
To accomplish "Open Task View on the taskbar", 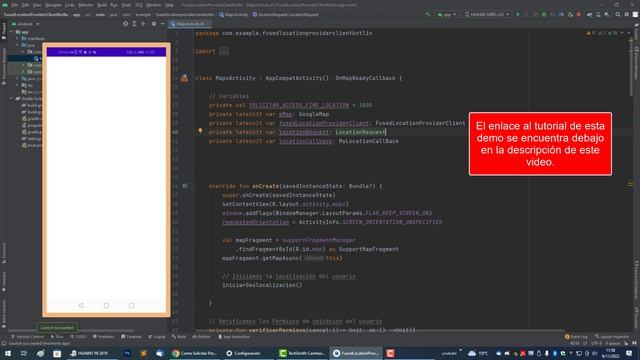I will coord(24,353).
